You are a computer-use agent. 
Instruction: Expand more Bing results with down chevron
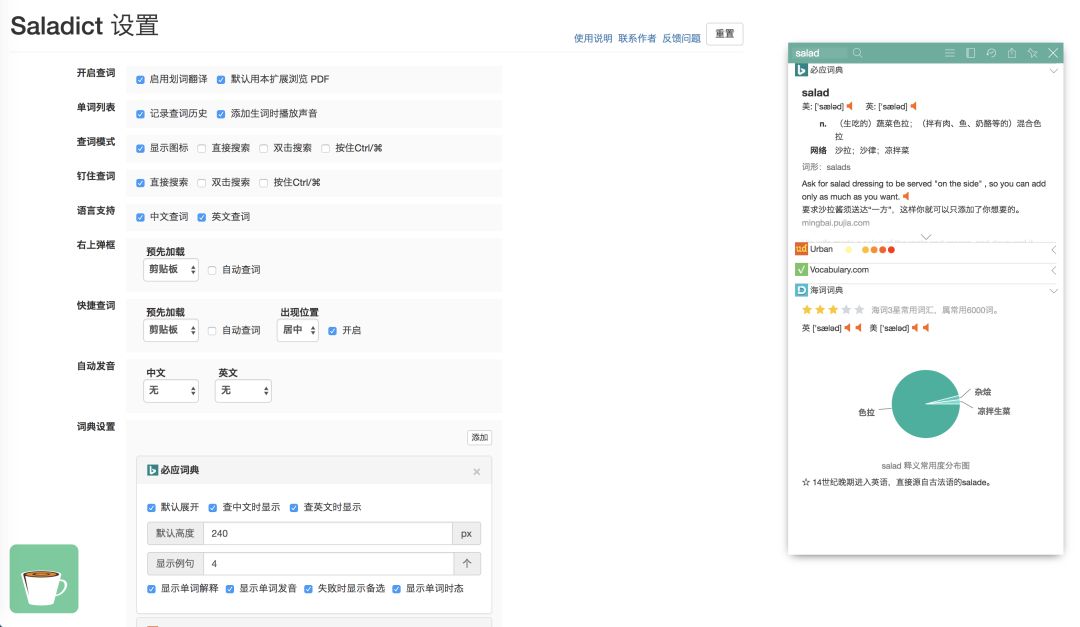coord(926,237)
